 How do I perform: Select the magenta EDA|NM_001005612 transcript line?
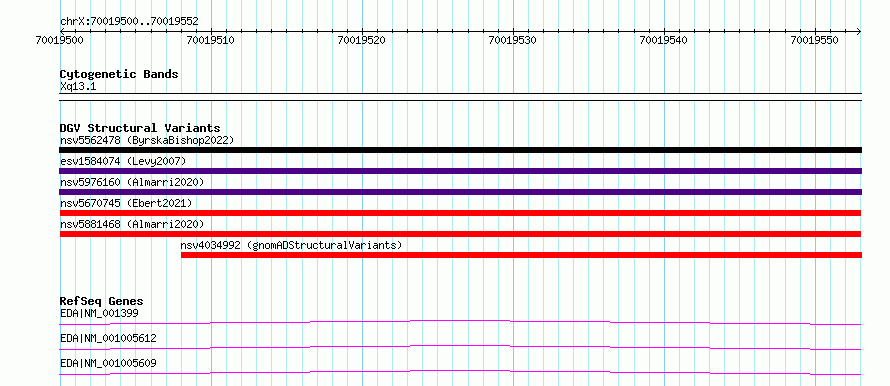(460, 347)
